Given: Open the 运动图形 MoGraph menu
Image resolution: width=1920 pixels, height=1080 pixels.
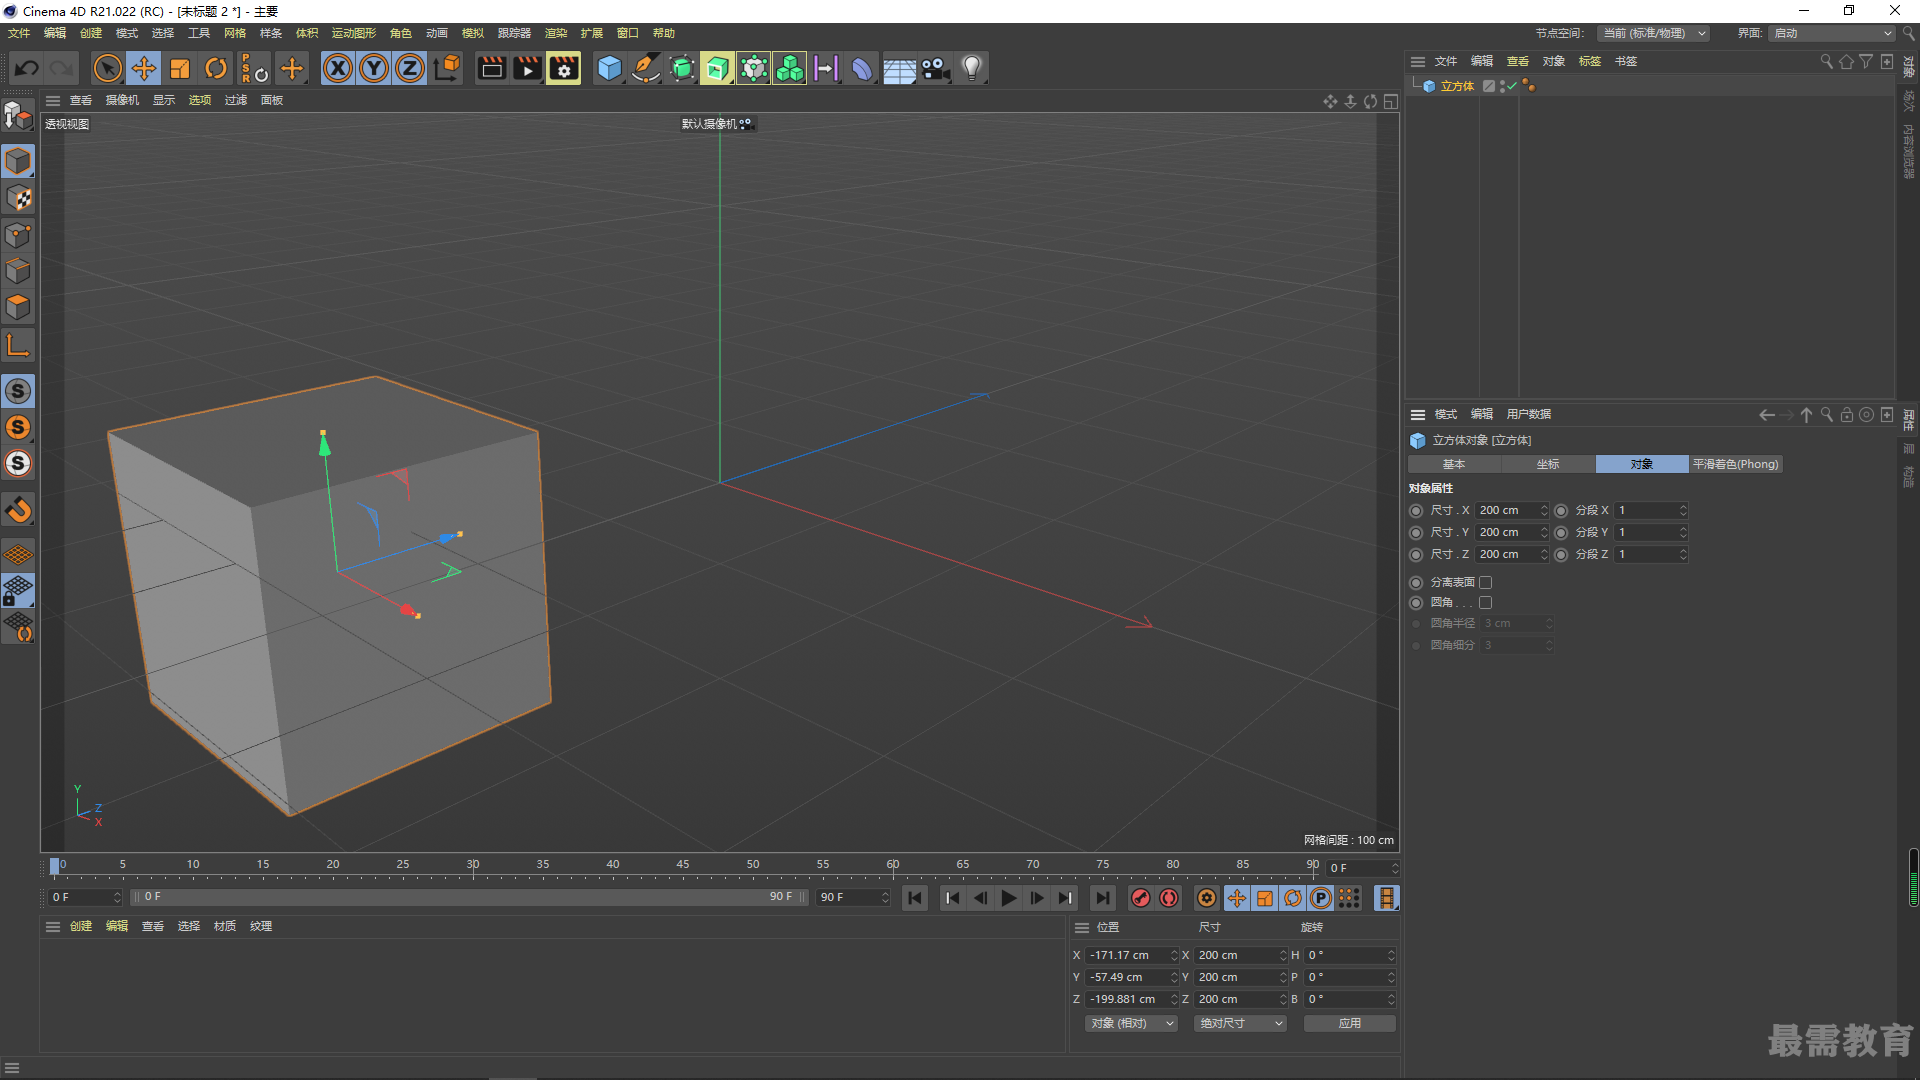Looking at the screenshot, I should point(354,33).
